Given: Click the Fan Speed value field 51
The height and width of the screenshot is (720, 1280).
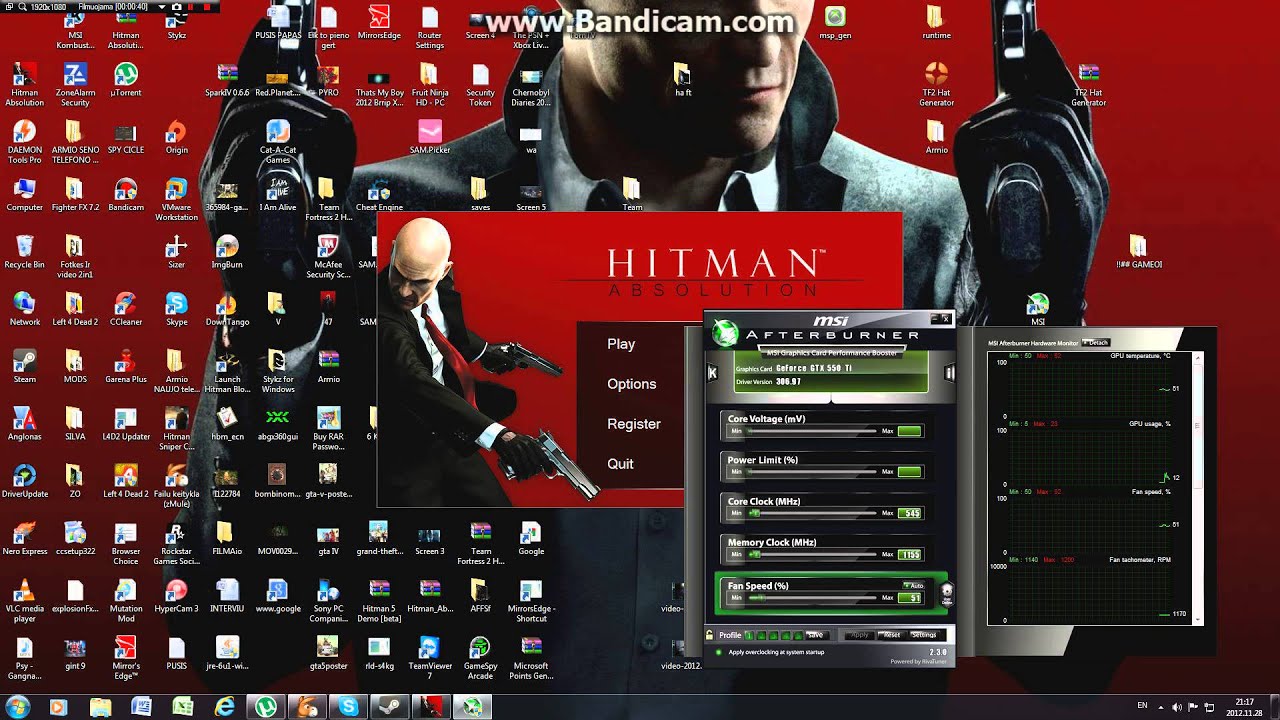Looking at the screenshot, I should [x=910, y=598].
